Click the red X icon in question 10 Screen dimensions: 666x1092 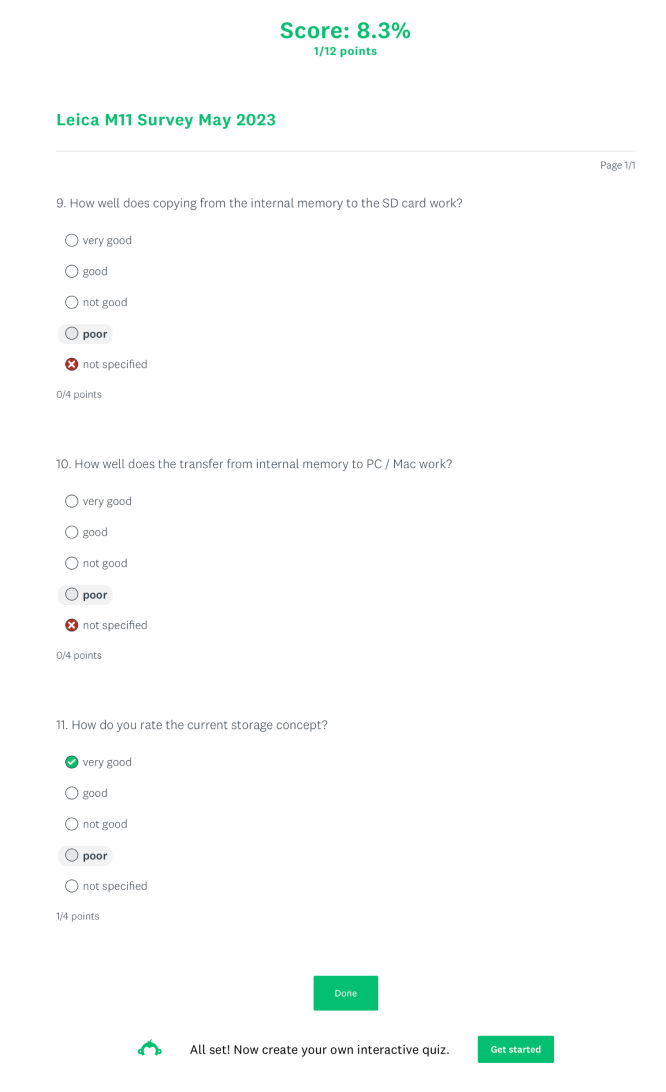(71, 625)
